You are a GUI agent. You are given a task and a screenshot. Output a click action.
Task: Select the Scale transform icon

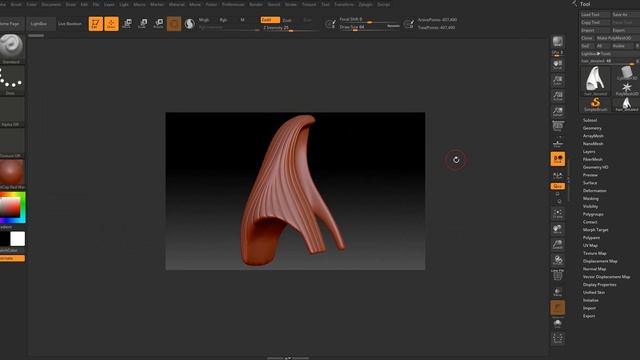(x=143, y=24)
